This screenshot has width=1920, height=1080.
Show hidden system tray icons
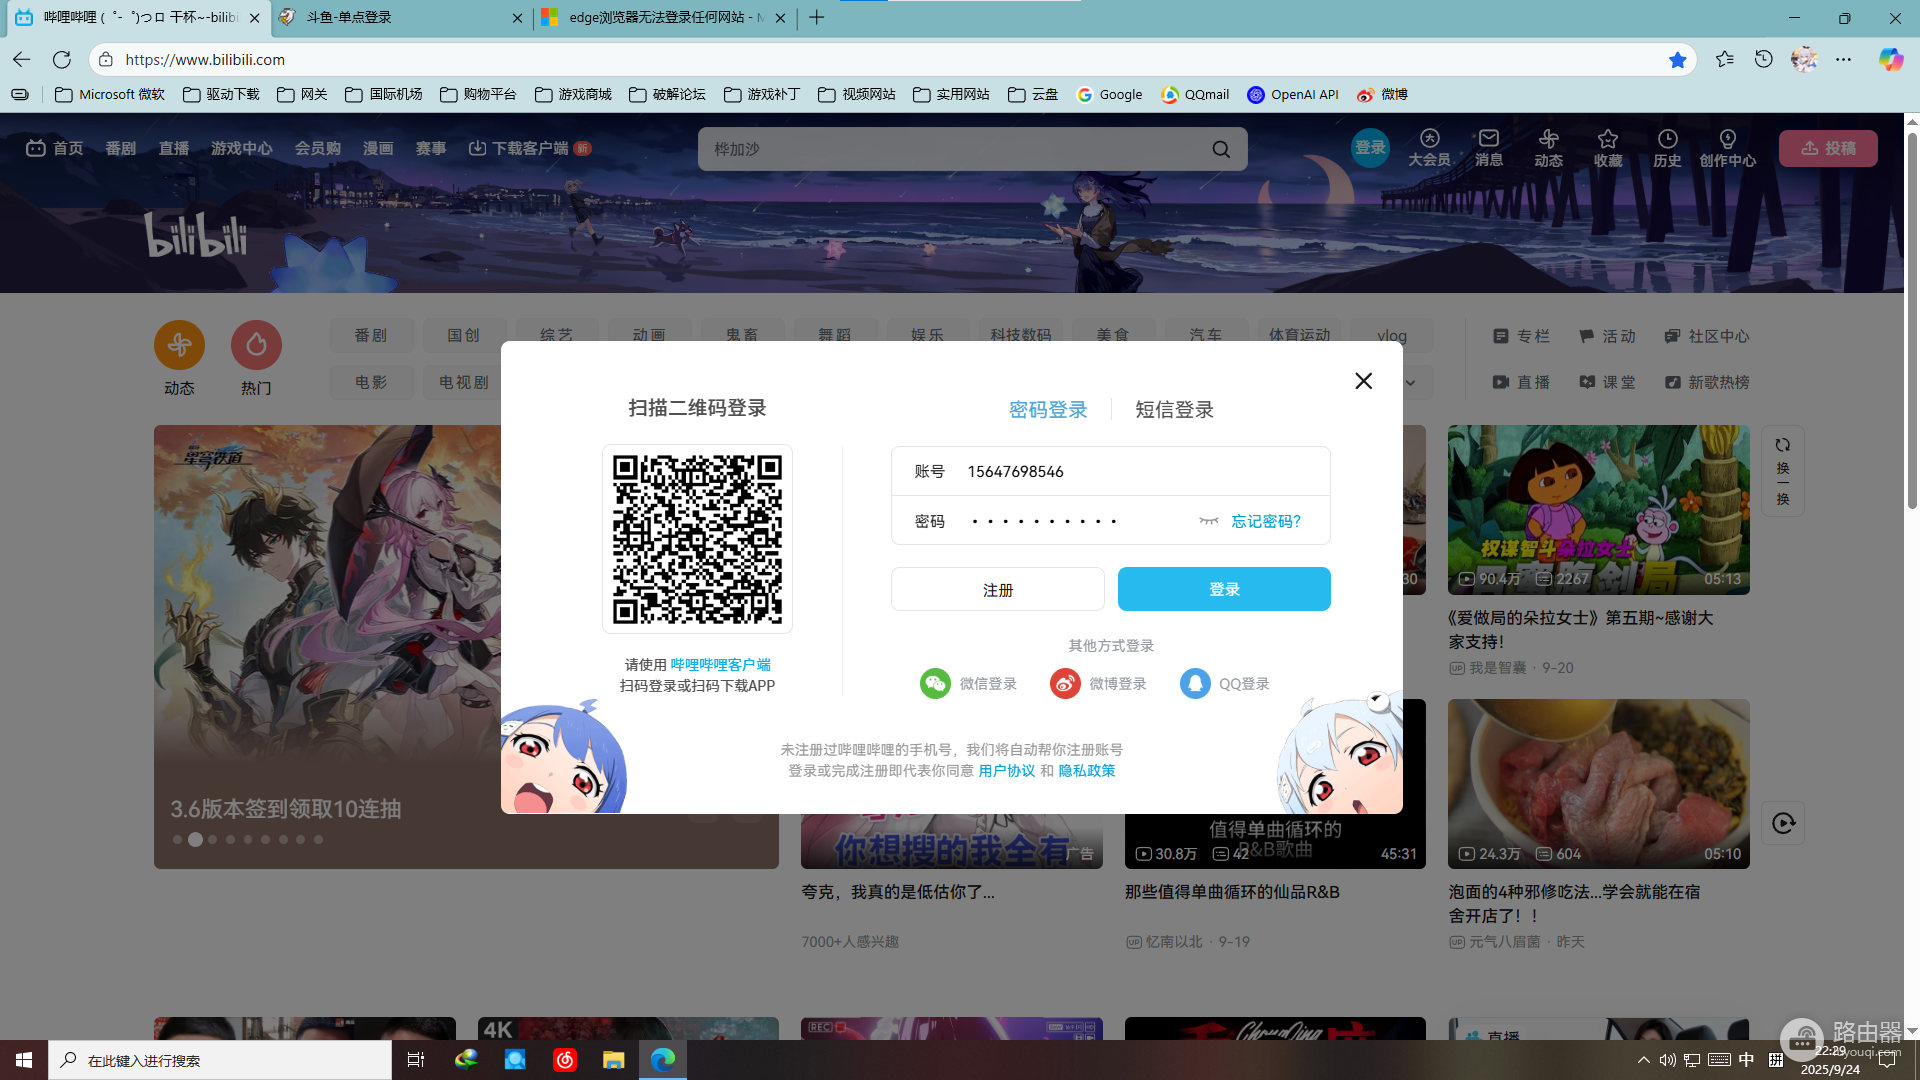coord(1643,1060)
